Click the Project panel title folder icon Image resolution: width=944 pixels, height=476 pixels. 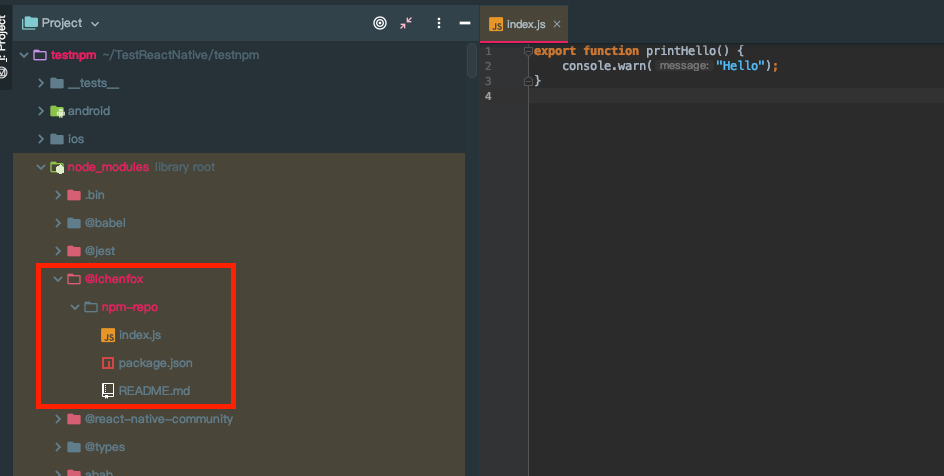(x=30, y=23)
